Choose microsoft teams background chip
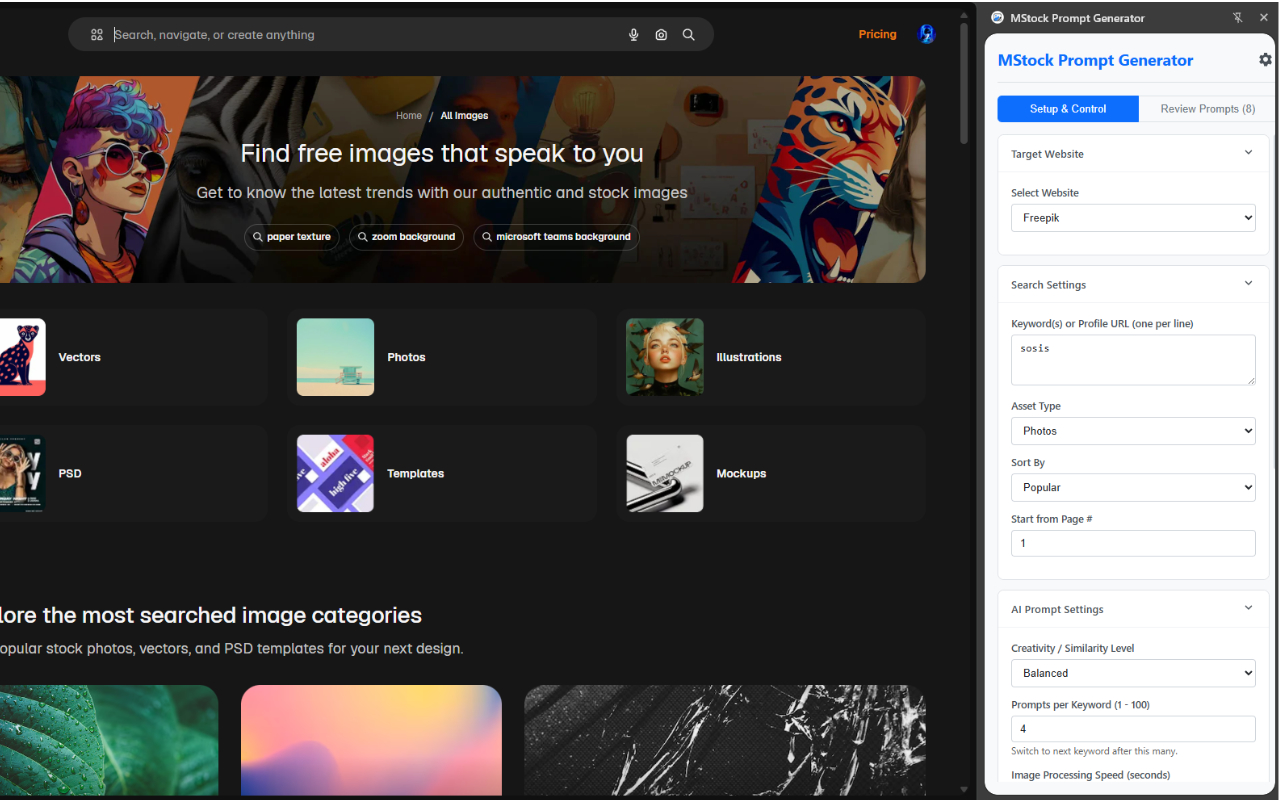Viewport: 1280px width, 800px height. [556, 237]
